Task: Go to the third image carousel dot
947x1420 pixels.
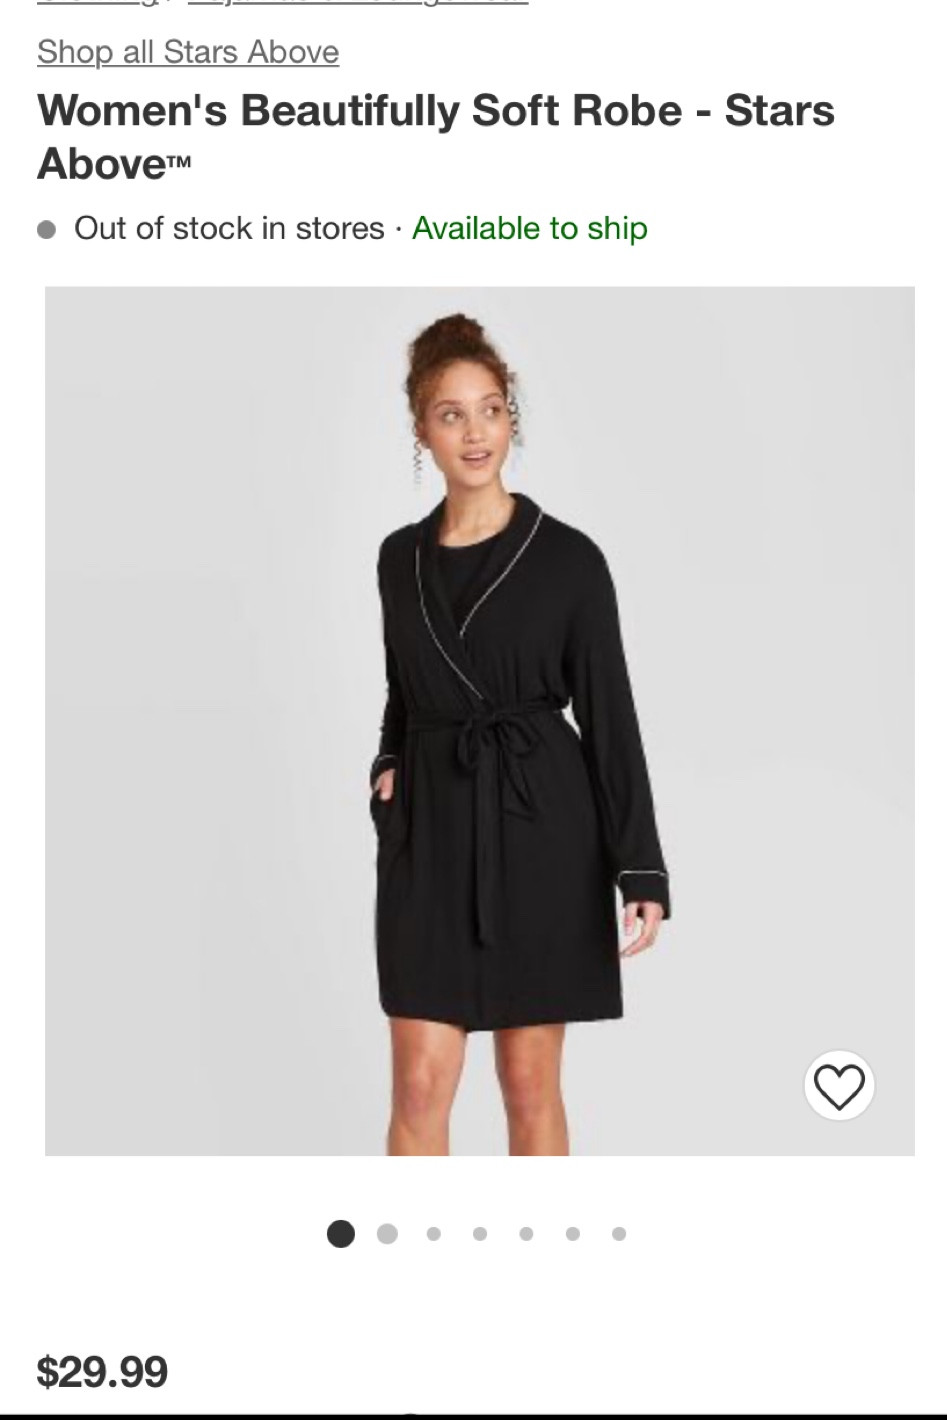Action: [433, 1234]
